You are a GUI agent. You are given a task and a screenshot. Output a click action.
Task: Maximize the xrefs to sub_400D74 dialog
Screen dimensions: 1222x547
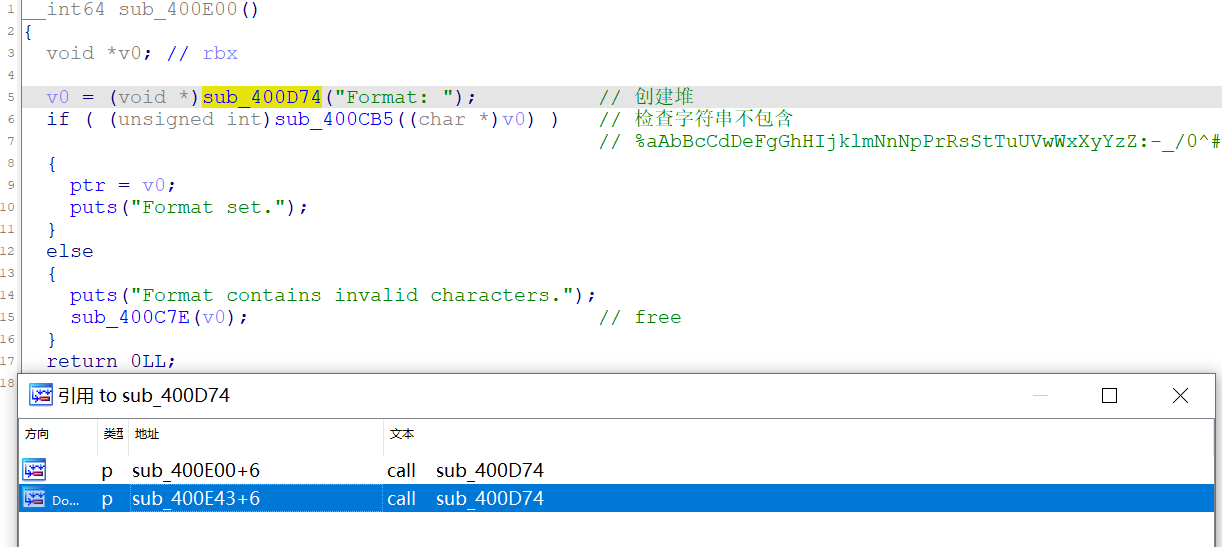tap(1109, 395)
